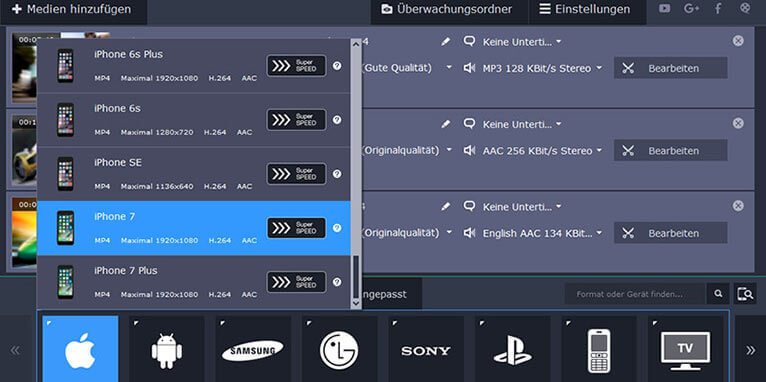Viewport: 766px width, 382px height.
Task: Click help question mark for iPhone 6s Plus
Action: point(337,66)
